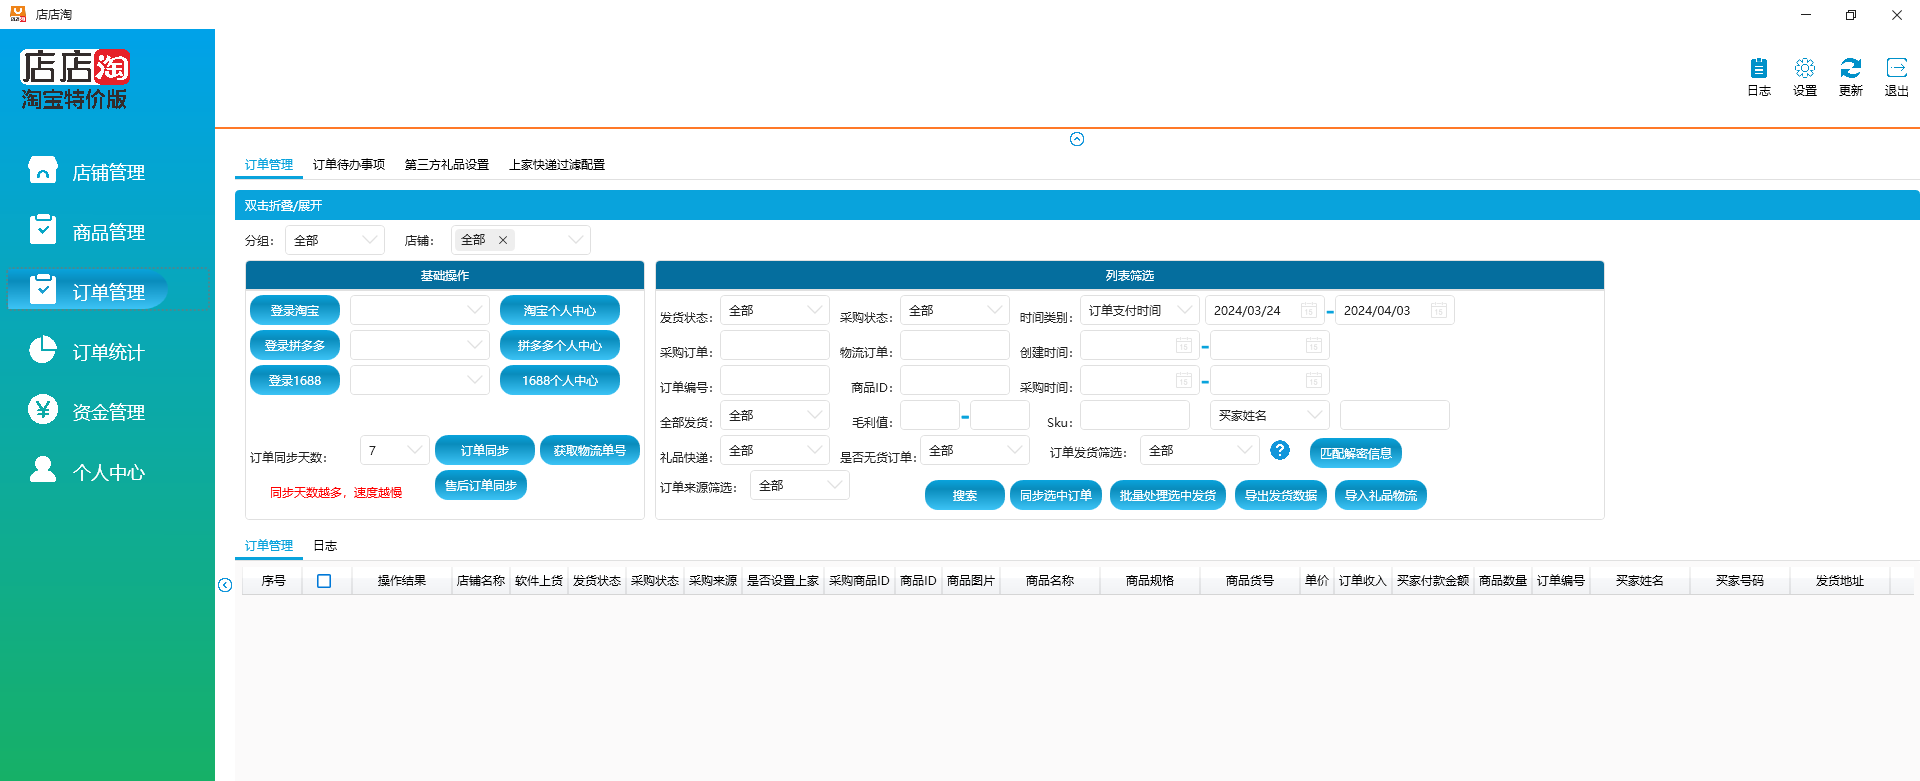Focus the 采购订单 input field
1920x781 pixels.
tap(775, 345)
